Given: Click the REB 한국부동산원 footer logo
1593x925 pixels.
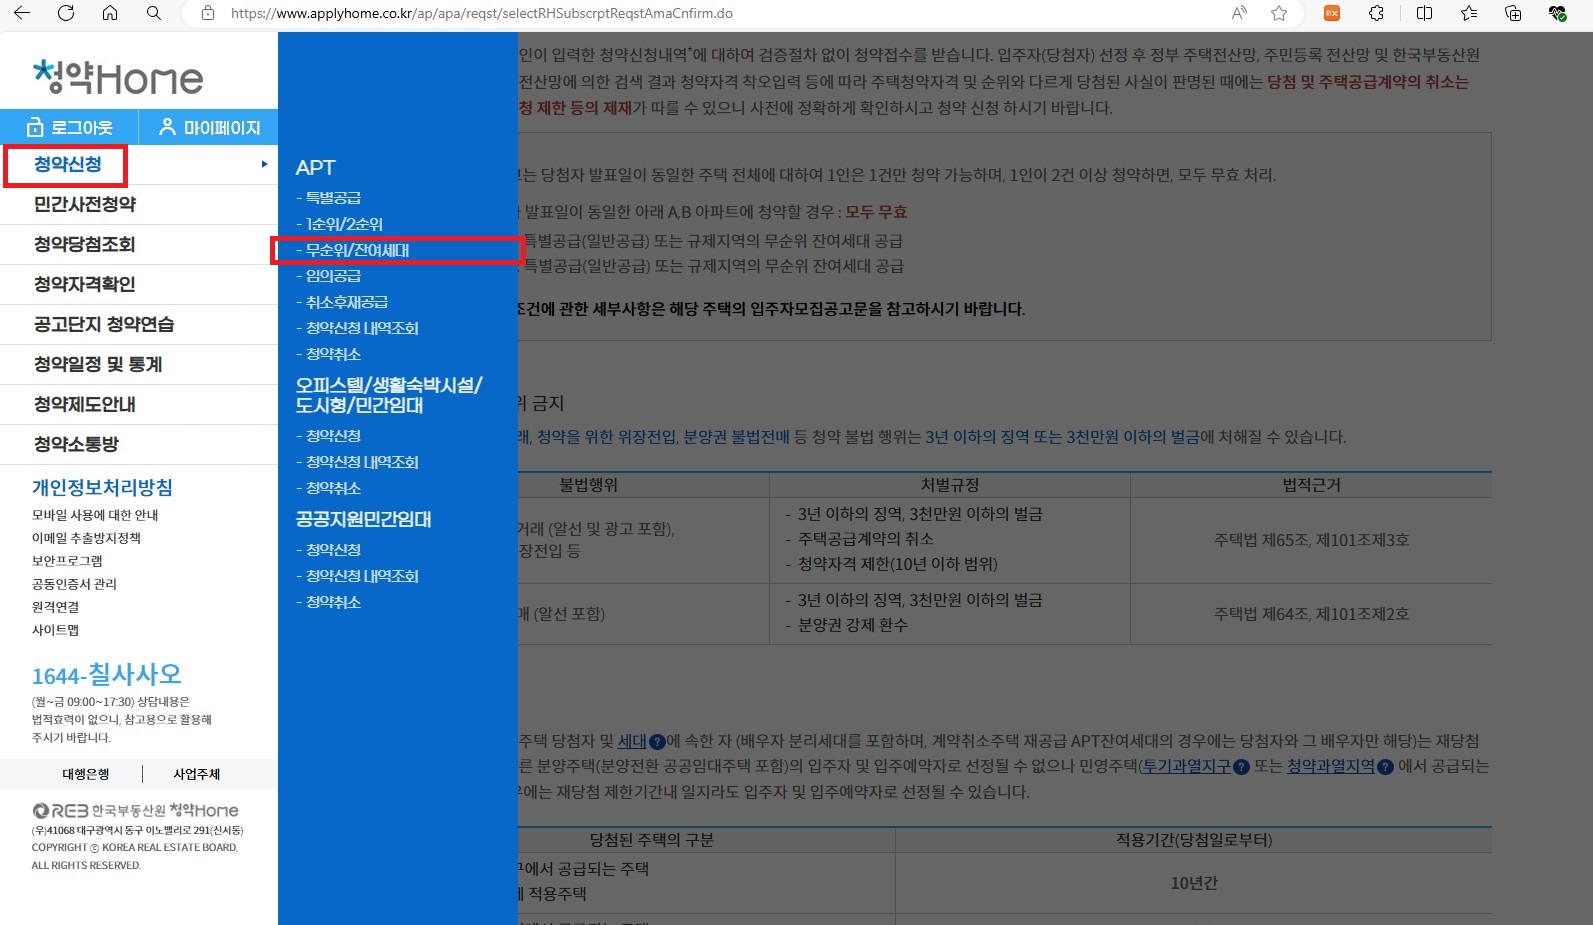Looking at the screenshot, I should tap(135, 810).
